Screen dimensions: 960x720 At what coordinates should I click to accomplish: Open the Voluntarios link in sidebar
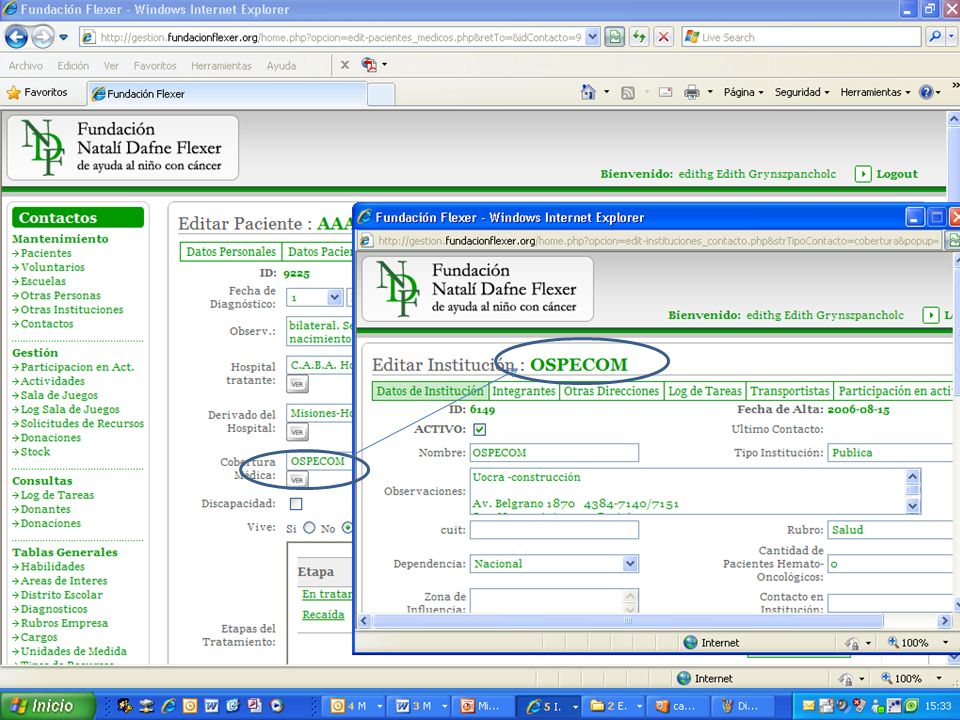click(x=52, y=268)
